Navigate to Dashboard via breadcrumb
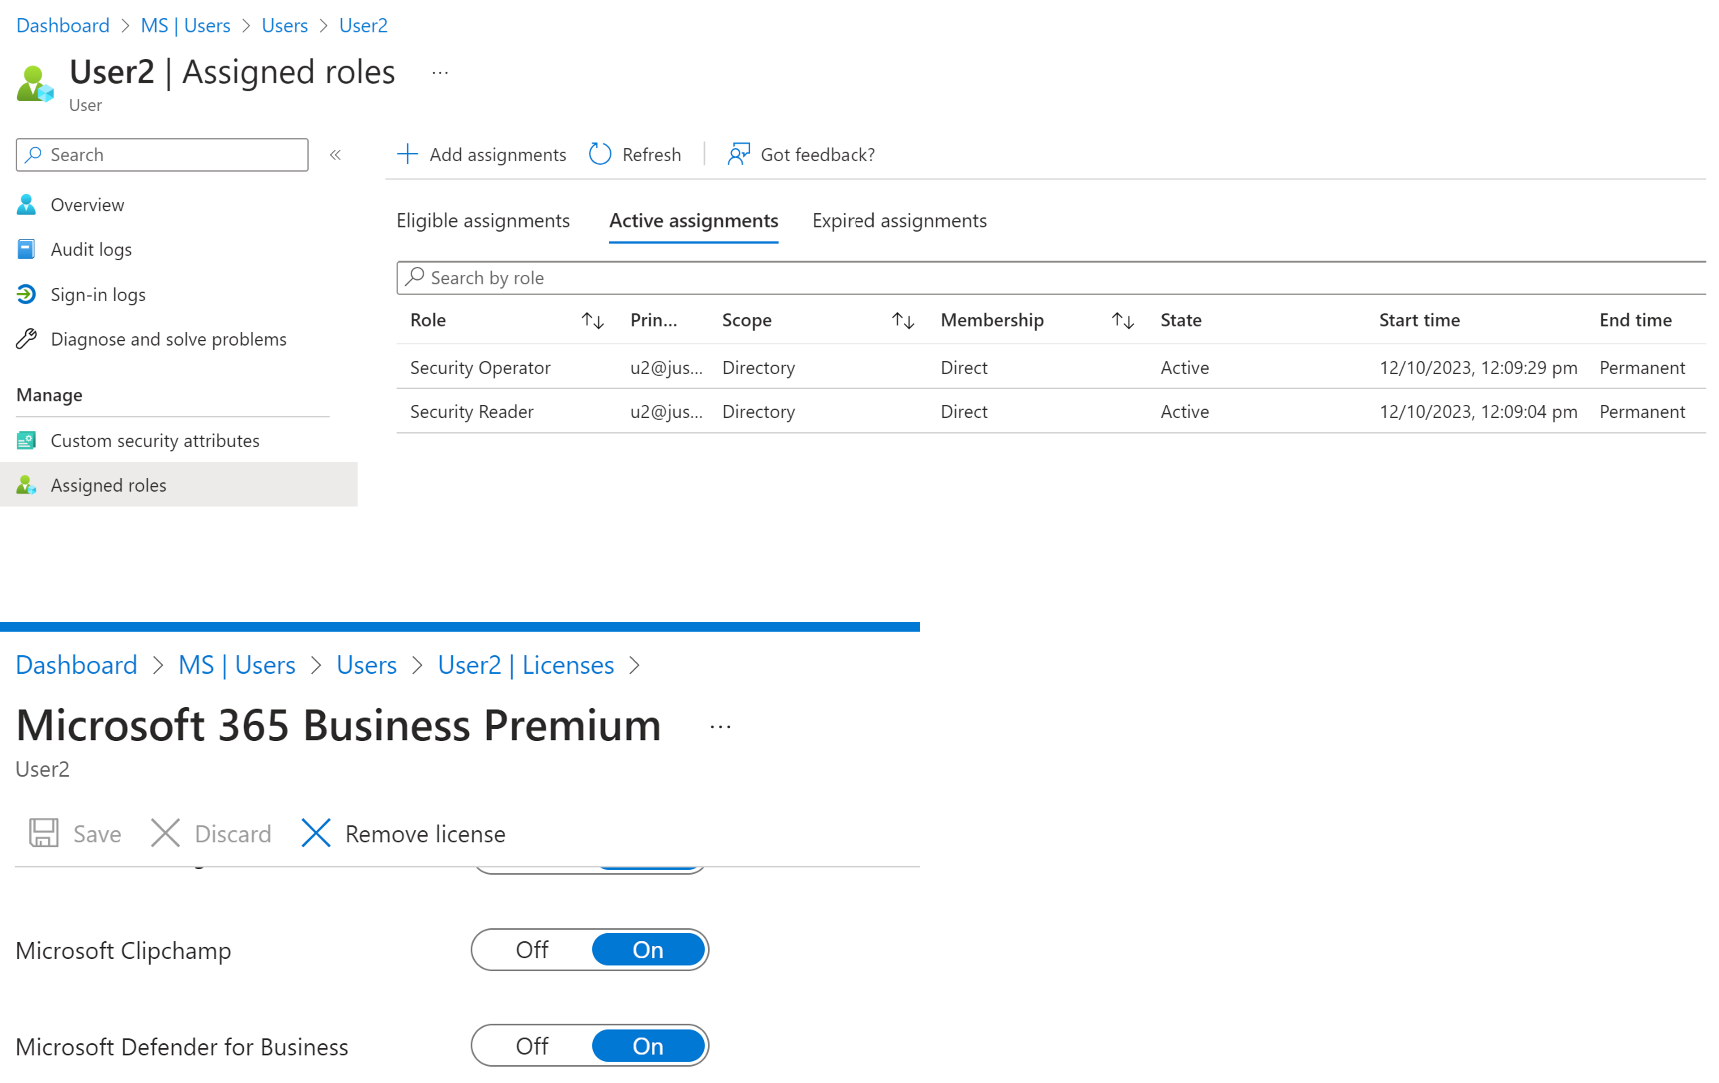Viewport: 1719px width, 1083px height. pos(62,25)
